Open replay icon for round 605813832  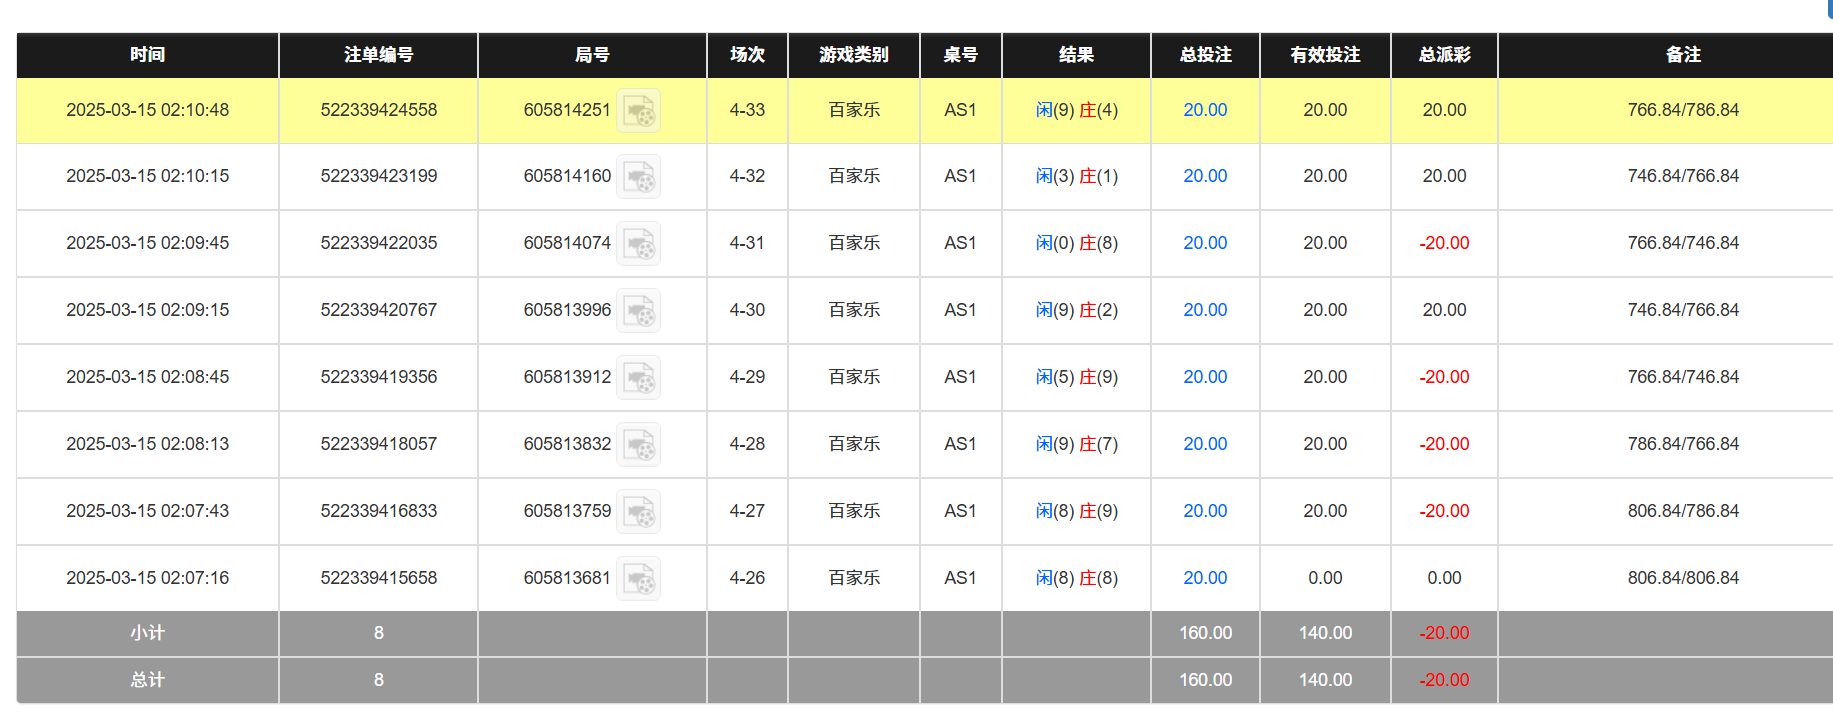(x=638, y=445)
